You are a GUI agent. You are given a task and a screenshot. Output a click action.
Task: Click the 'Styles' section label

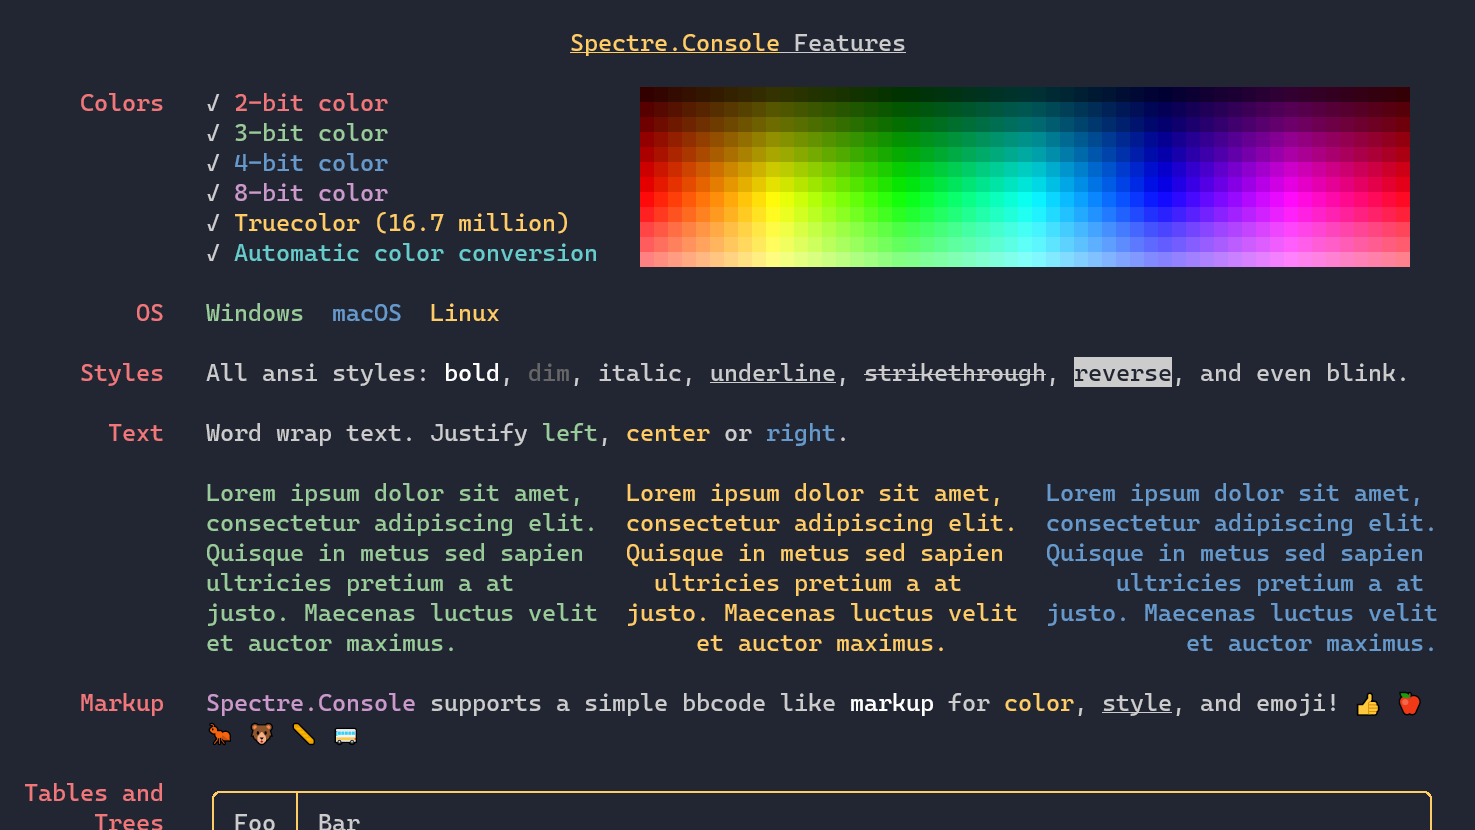[x=122, y=373]
